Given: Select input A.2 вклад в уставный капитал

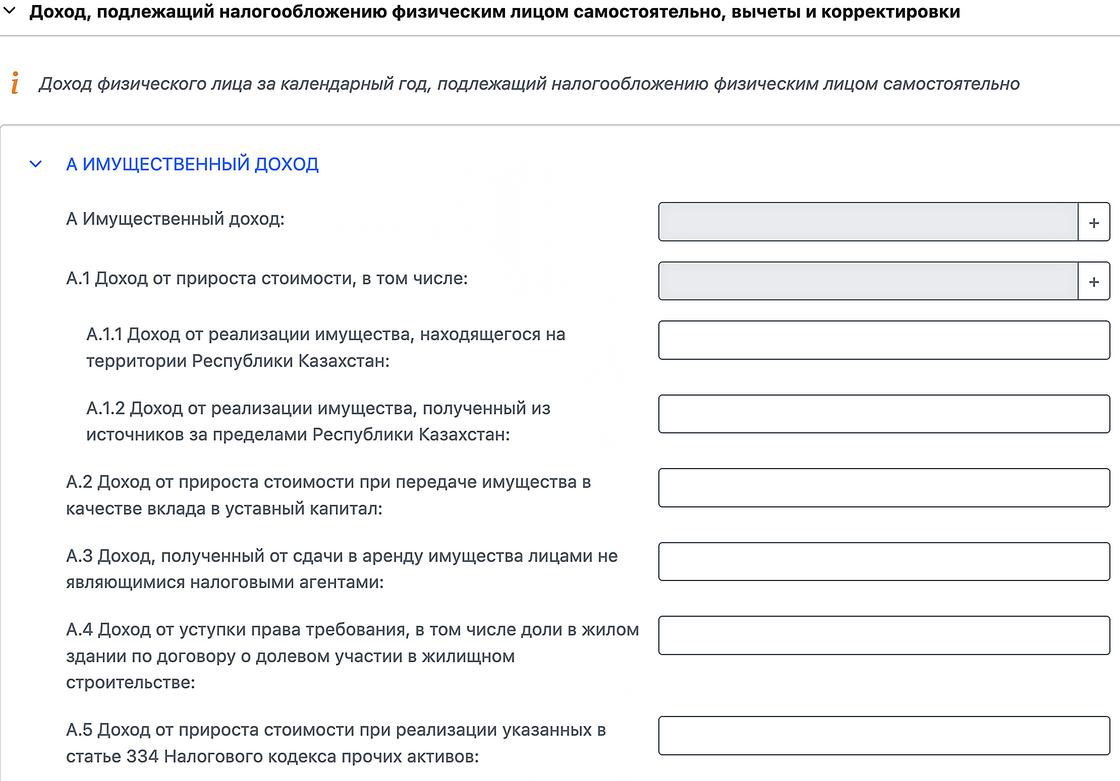Looking at the screenshot, I should tap(884, 487).
